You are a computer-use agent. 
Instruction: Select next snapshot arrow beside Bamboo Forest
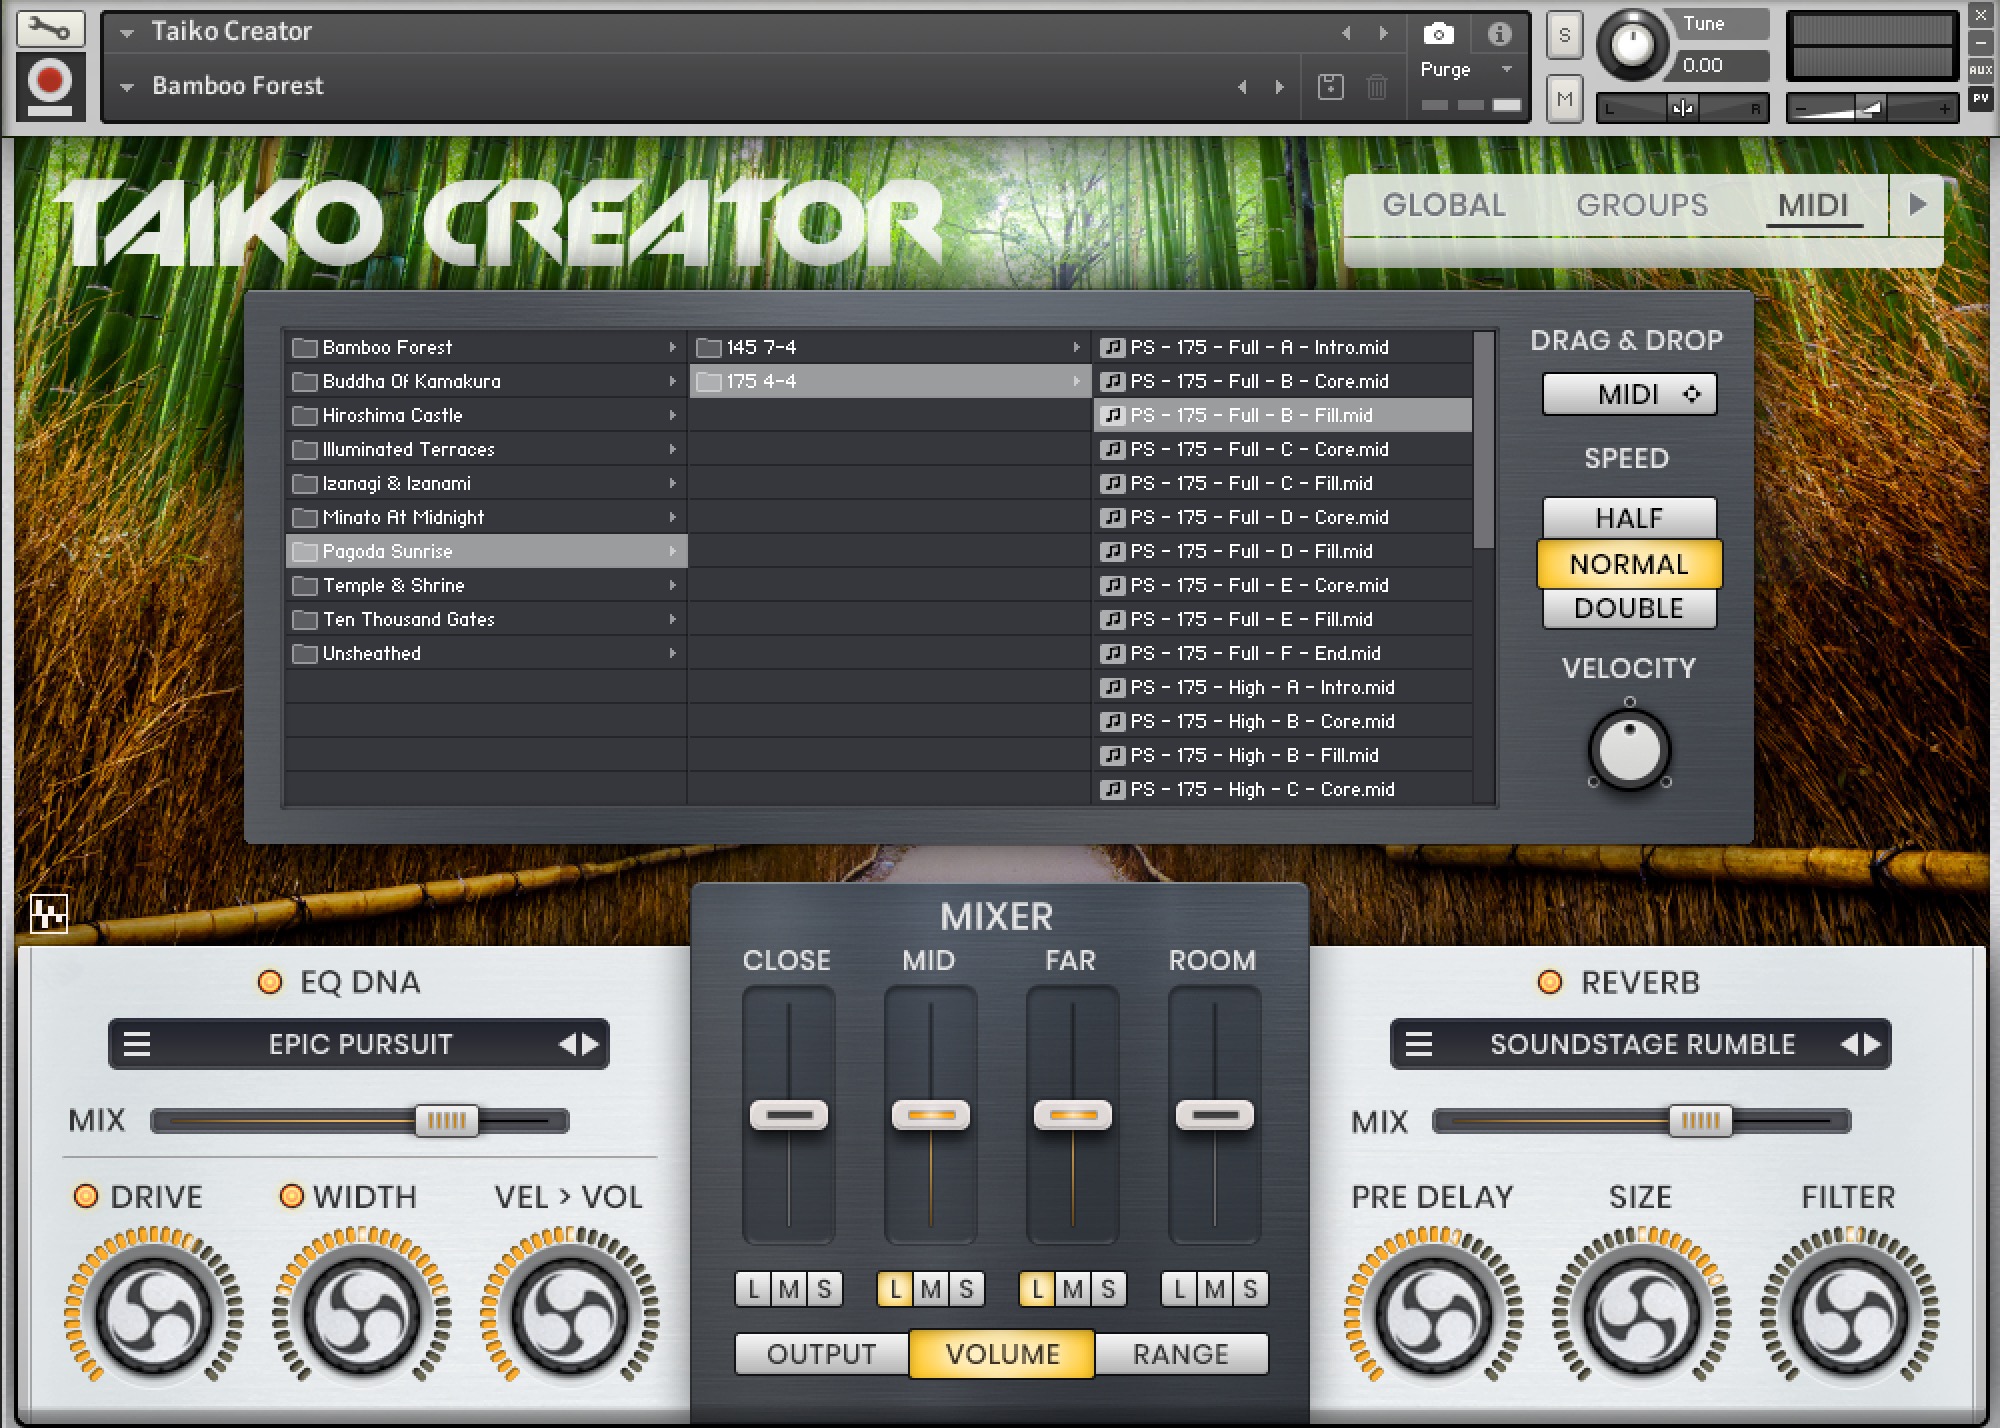coord(1279,87)
